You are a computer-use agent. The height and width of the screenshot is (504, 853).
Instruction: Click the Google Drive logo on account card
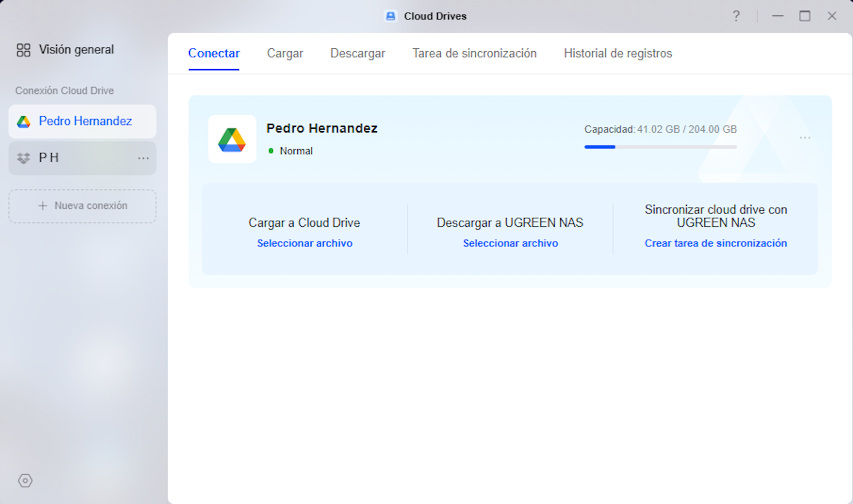tap(232, 139)
